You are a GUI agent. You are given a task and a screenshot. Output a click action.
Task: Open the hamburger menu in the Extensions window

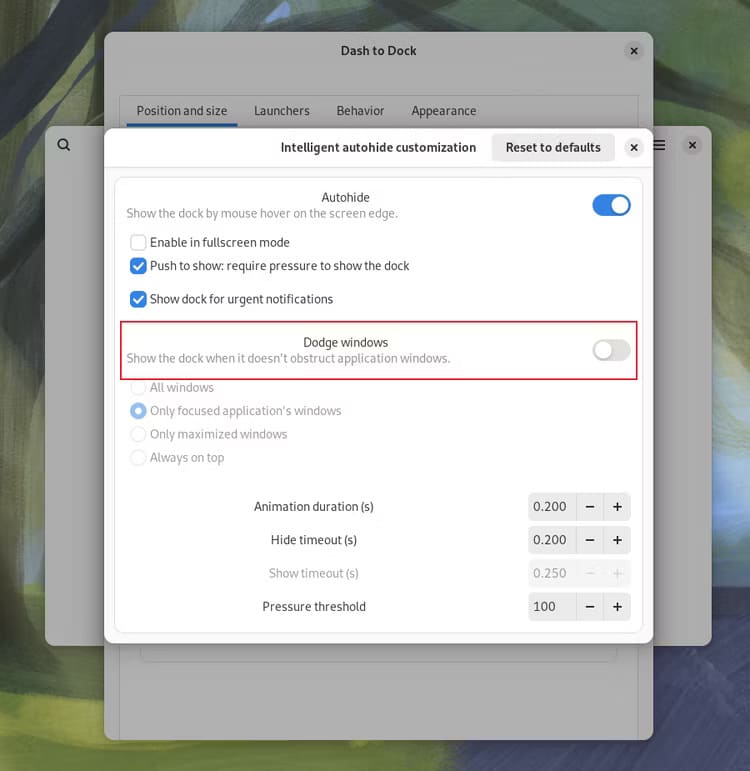pos(660,145)
